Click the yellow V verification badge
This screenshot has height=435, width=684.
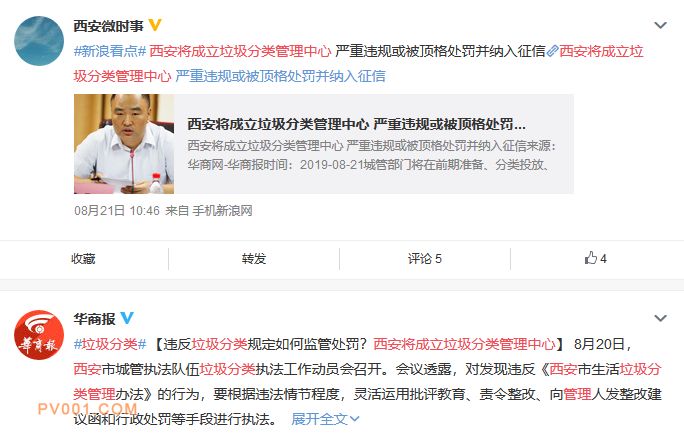tap(155, 25)
